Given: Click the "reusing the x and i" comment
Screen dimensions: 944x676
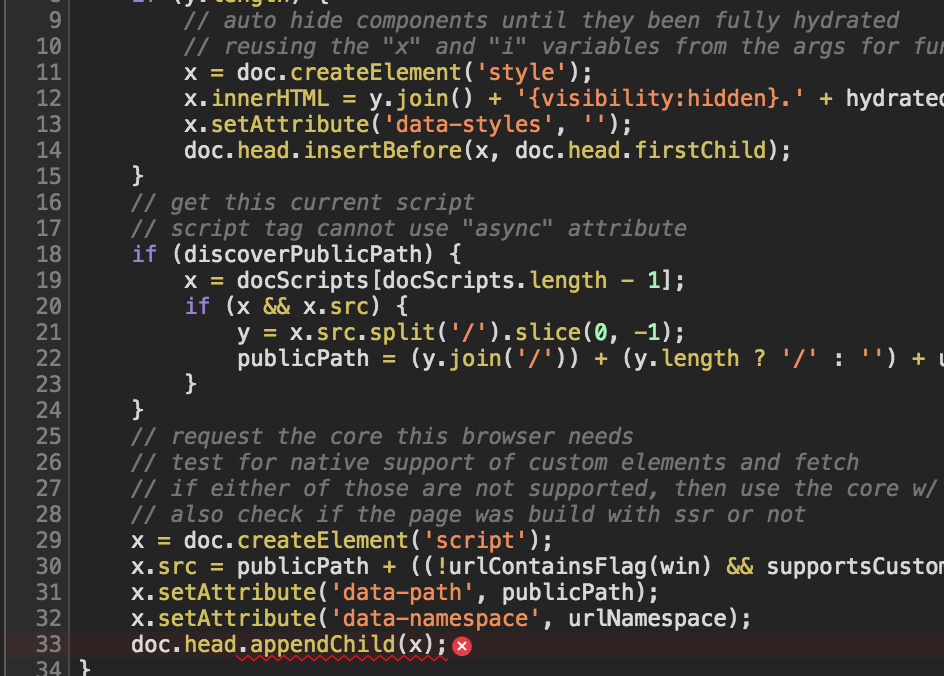Looking at the screenshot, I should pyautogui.click(x=564, y=46).
